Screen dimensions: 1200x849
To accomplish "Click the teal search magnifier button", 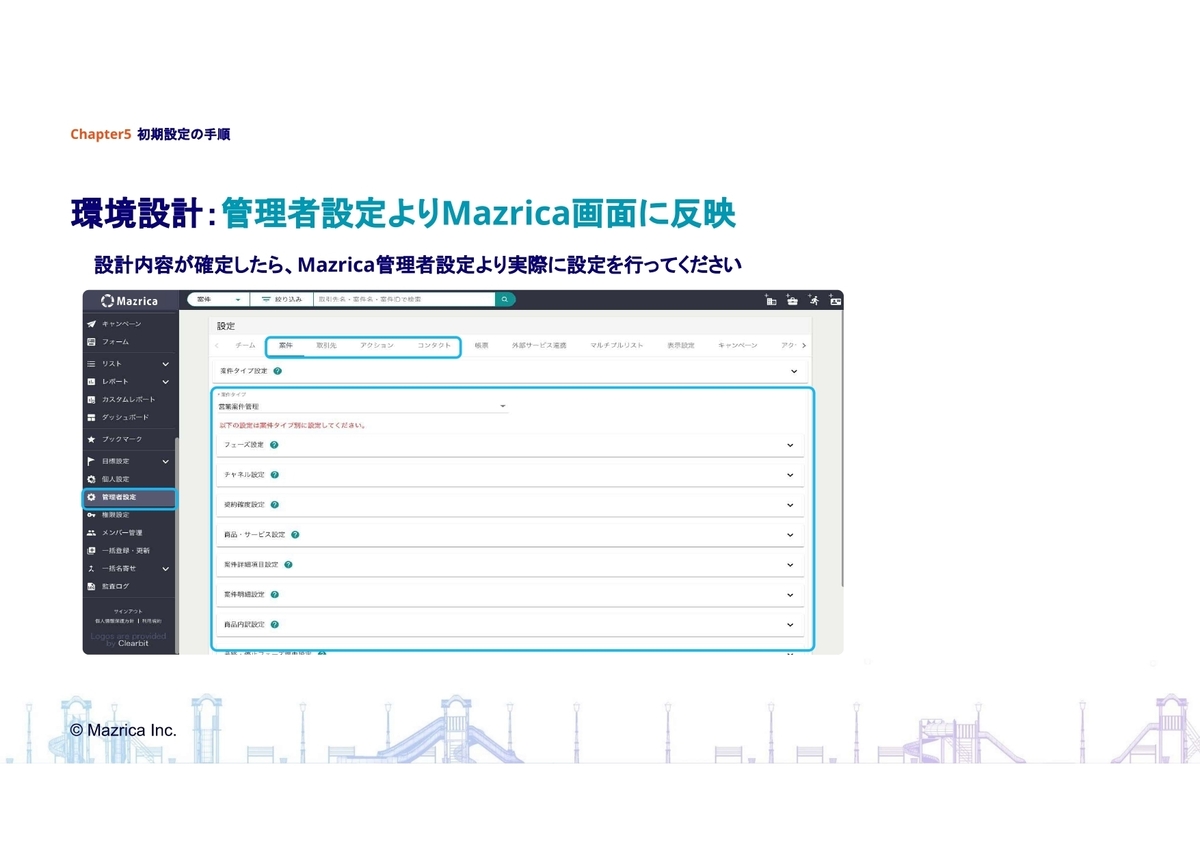I will [506, 299].
